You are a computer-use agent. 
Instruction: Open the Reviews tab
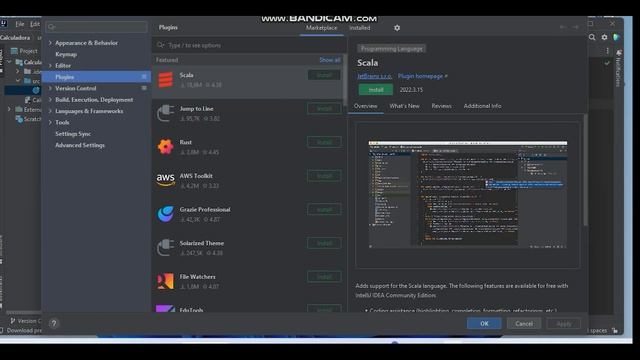(441, 106)
